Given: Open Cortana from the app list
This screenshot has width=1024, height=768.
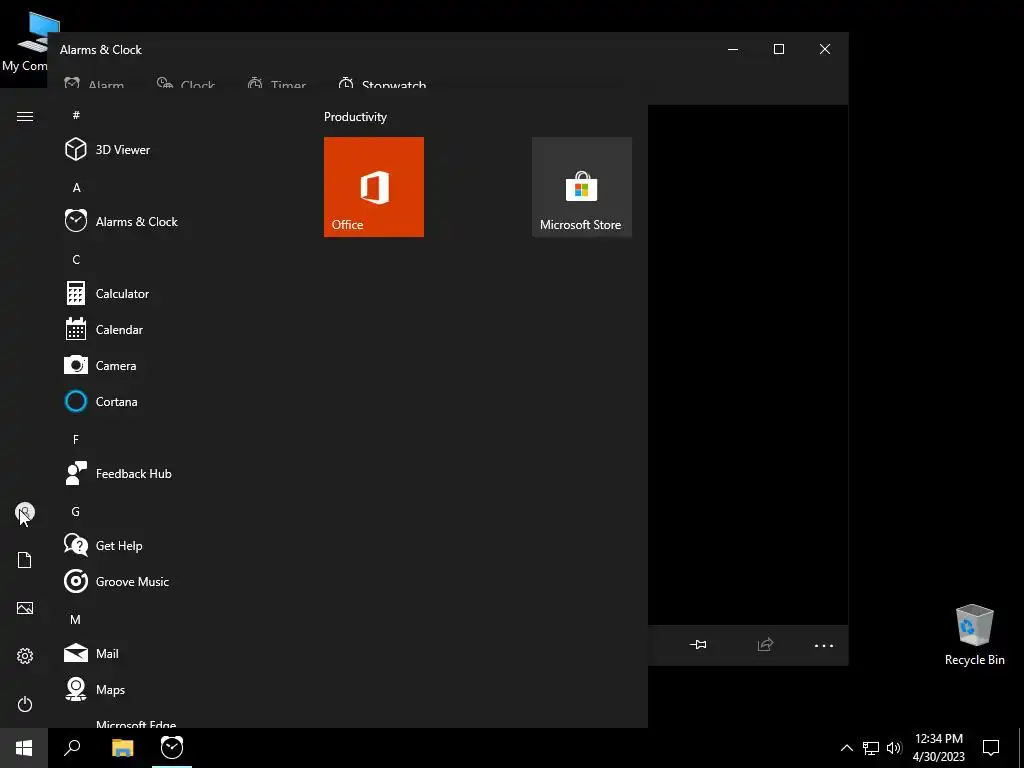Looking at the screenshot, I should coord(176,401).
